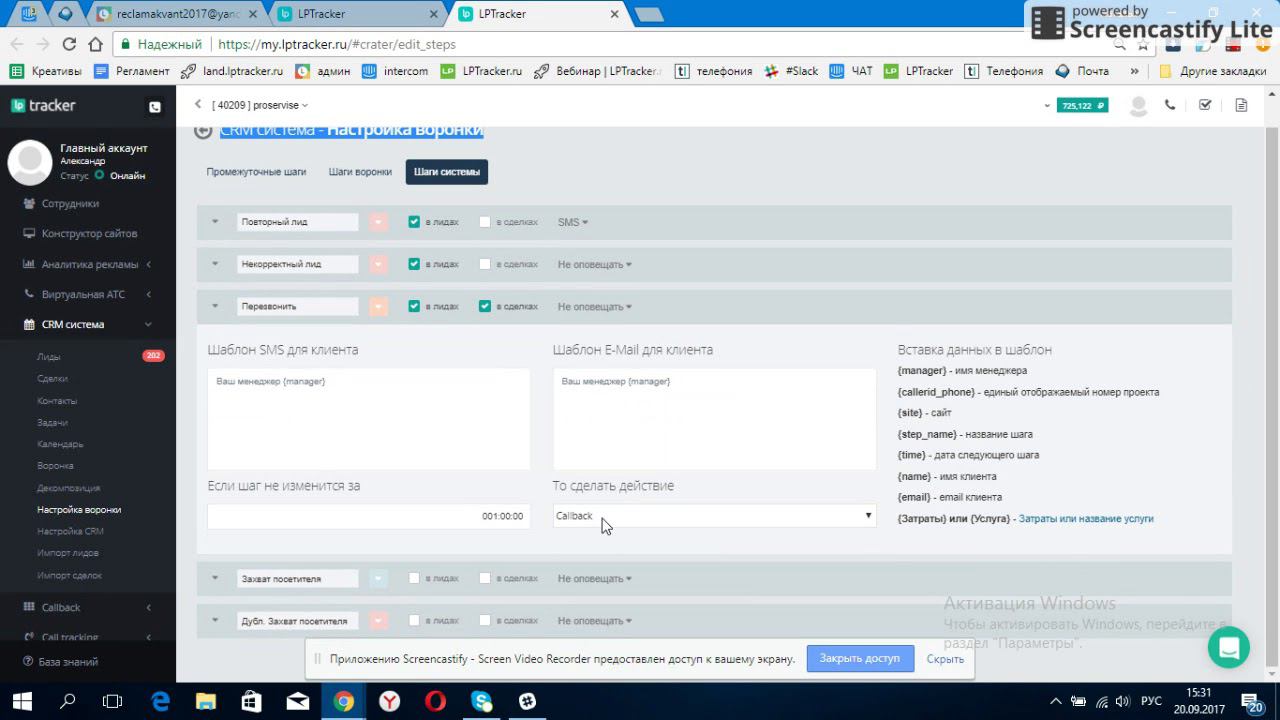Click the phone icon next to tracker logo
The height and width of the screenshot is (720, 1280).
pos(154,107)
